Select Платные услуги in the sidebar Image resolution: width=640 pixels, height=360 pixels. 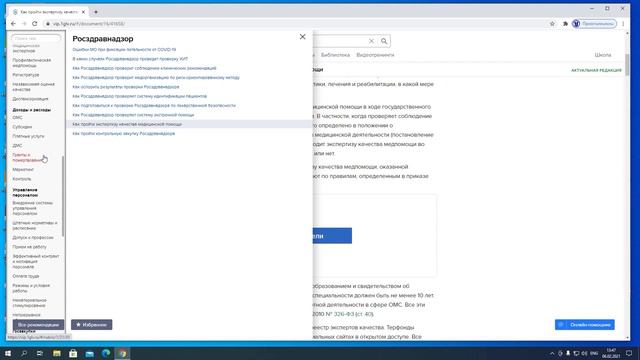tap(28, 136)
